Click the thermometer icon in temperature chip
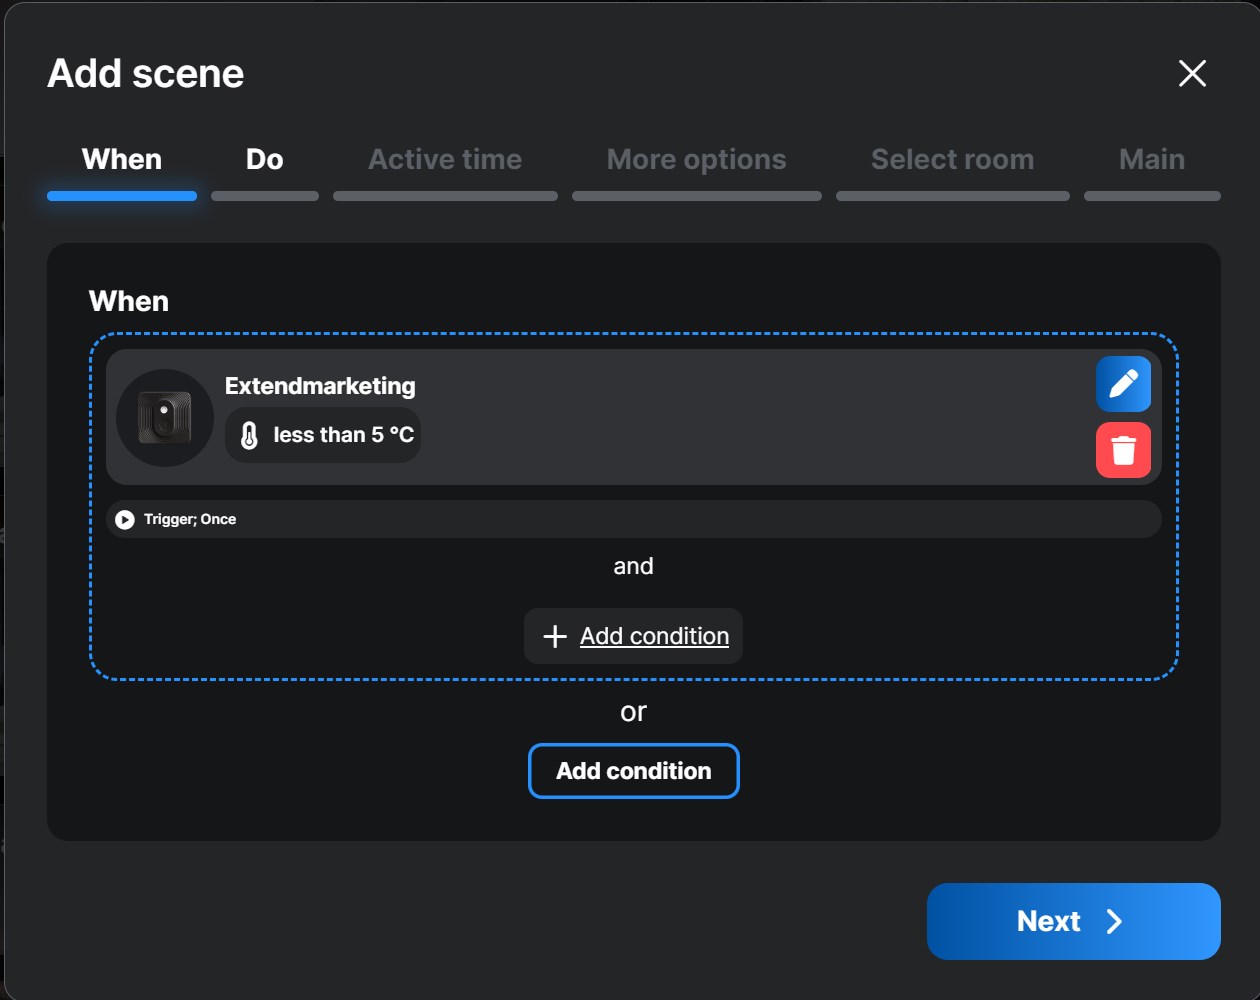Viewport: 1260px width, 1000px height. 250,435
